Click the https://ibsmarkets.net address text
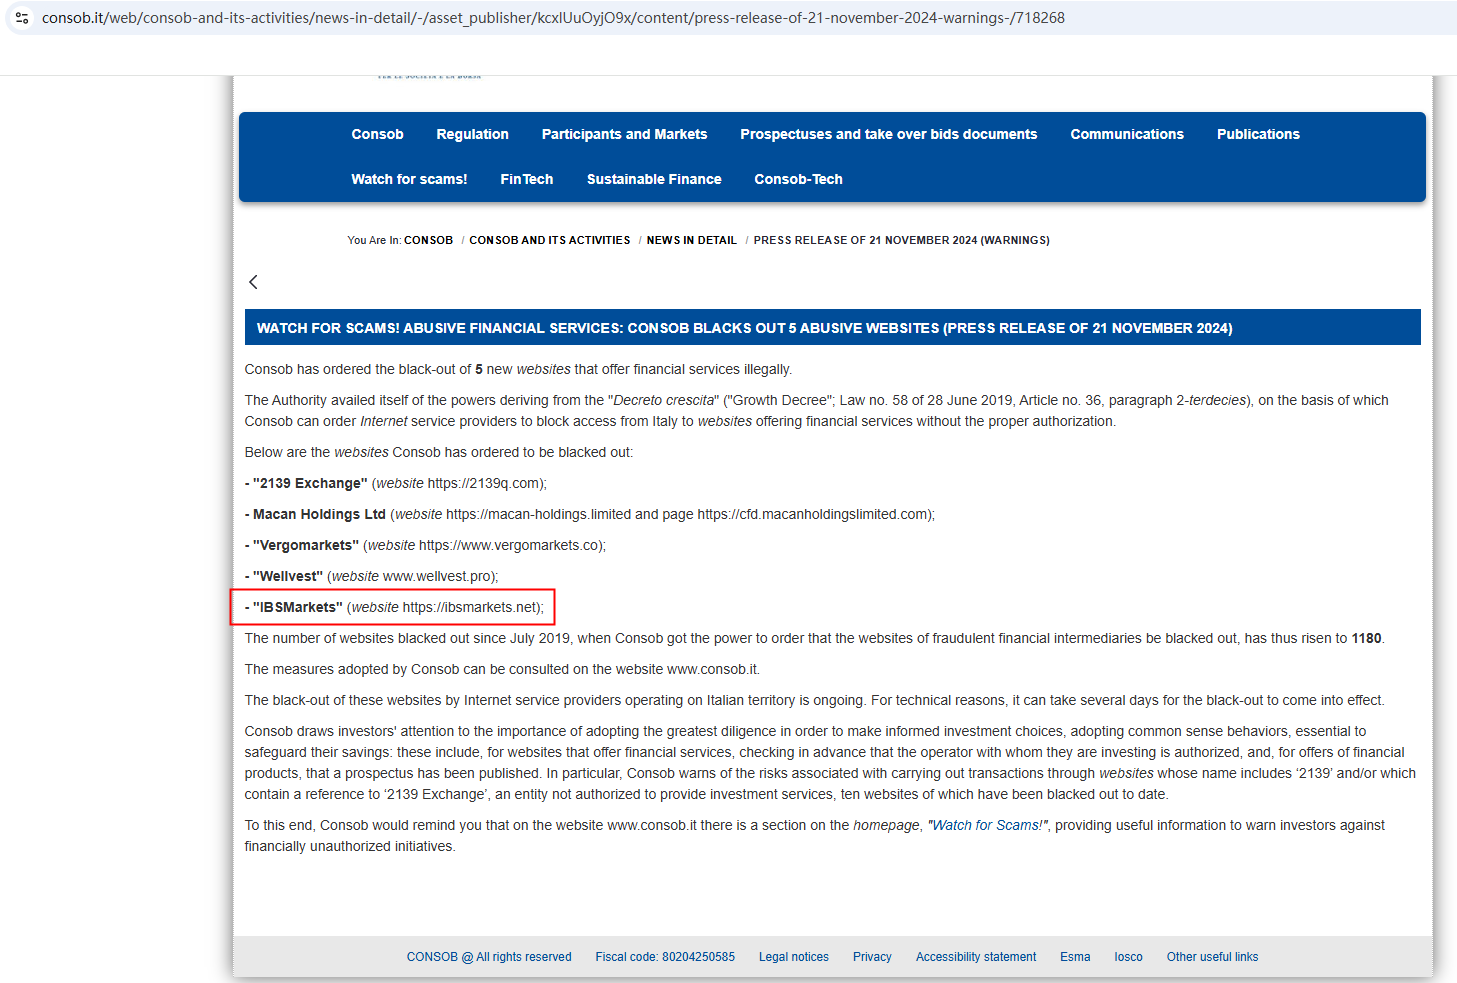The height and width of the screenshot is (983, 1457). (x=471, y=607)
